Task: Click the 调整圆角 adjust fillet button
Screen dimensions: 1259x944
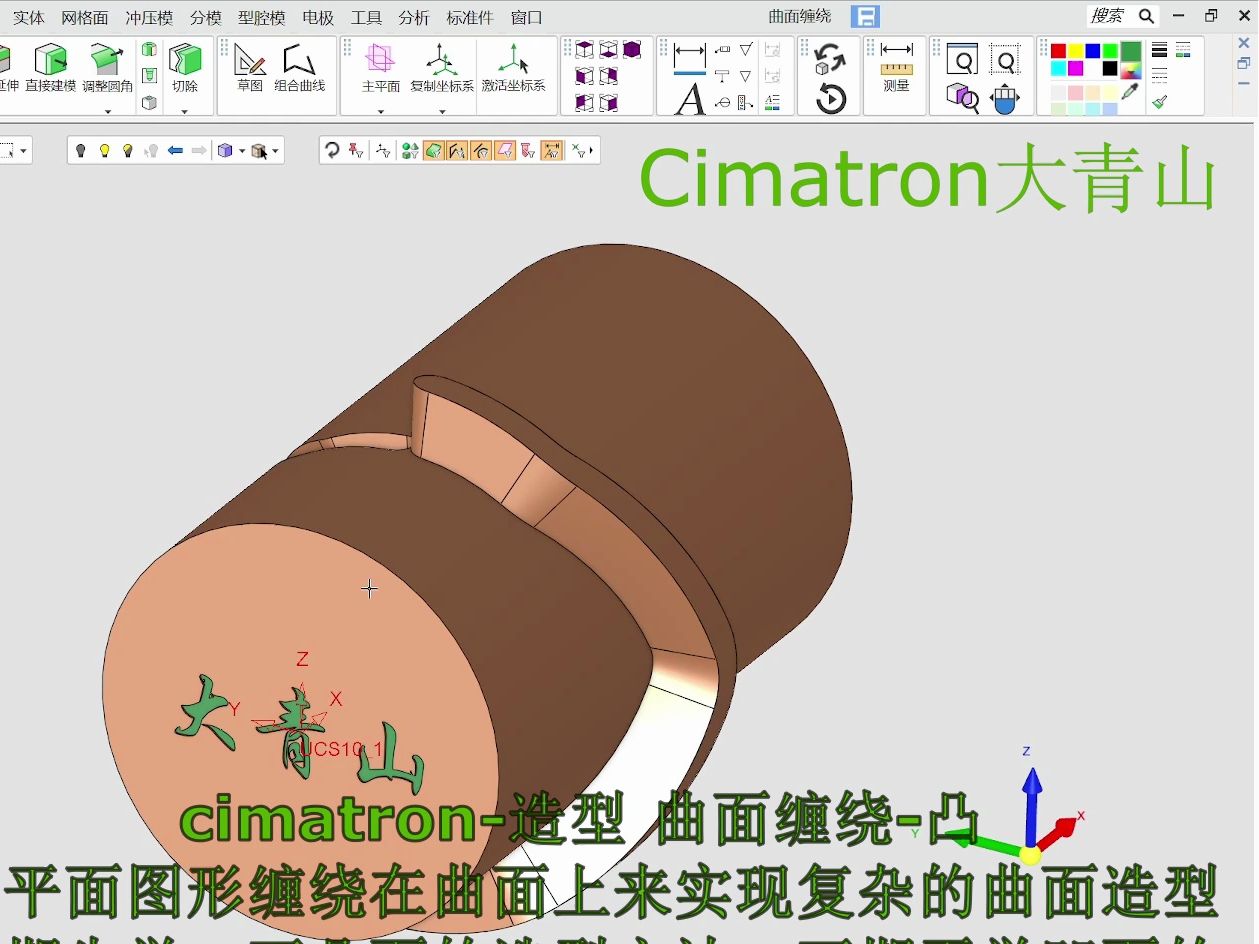Action: 107,68
